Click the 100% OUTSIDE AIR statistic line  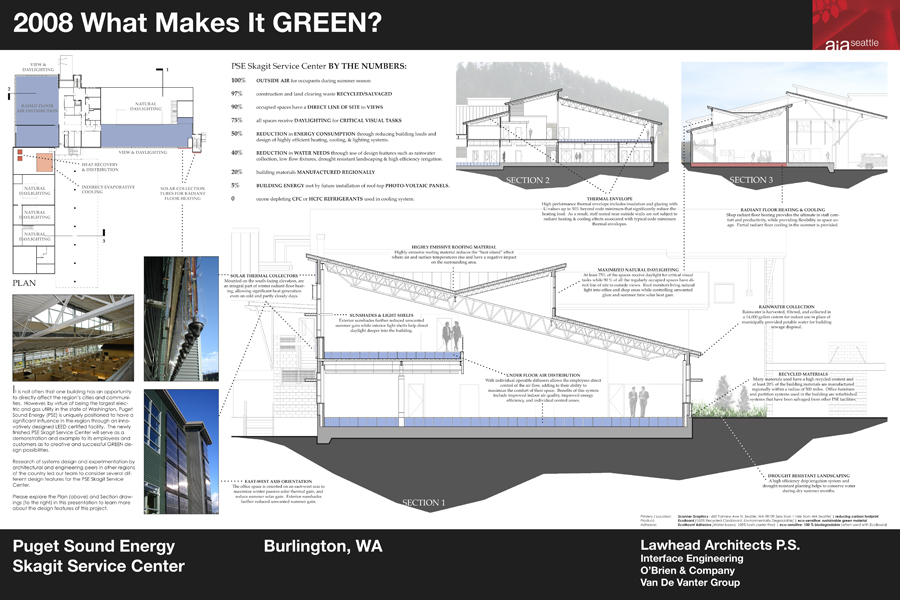point(301,81)
